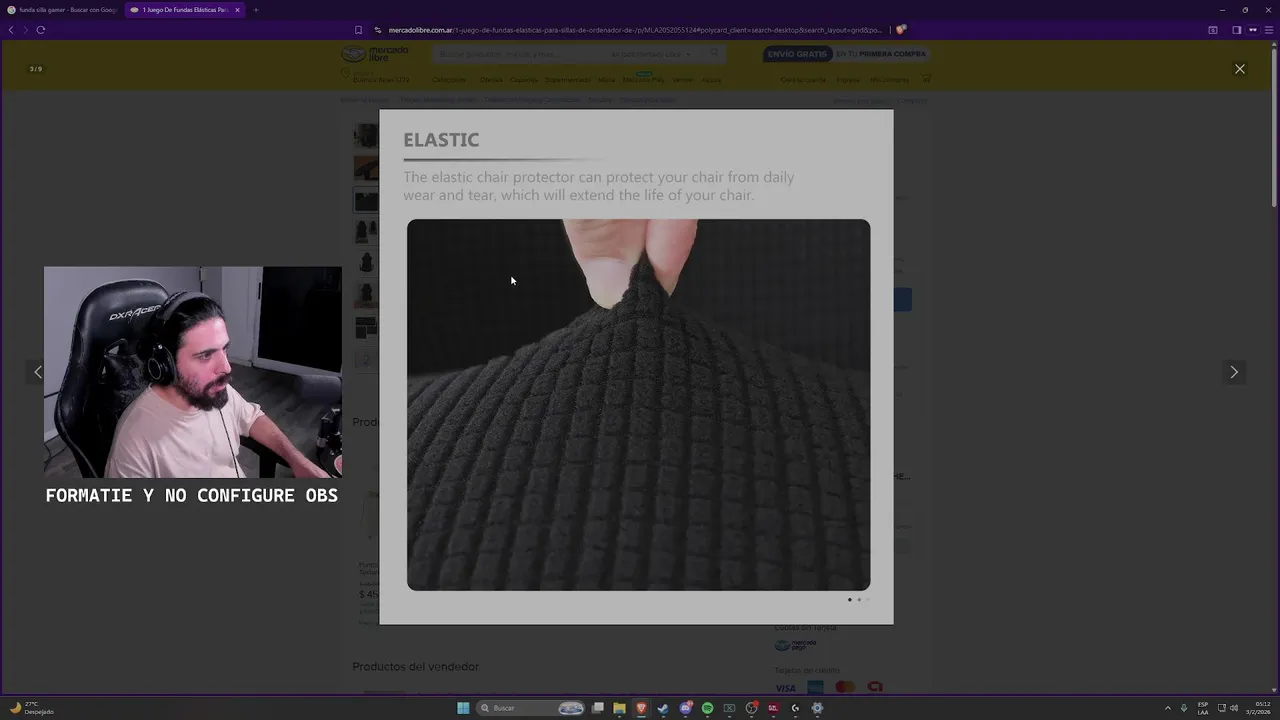The image size is (1280, 720).
Task: Toggle the browser sidebar panel
Action: (1236, 30)
